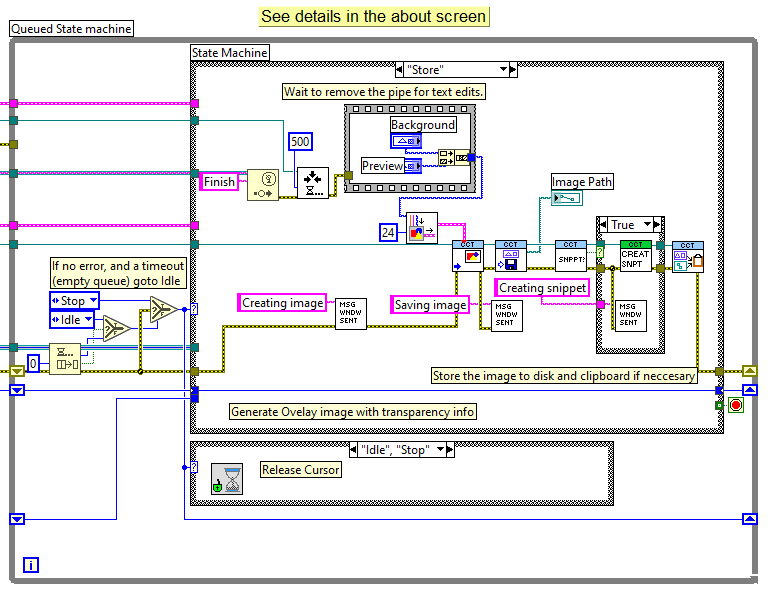Image resolution: width=774 pixels, height=596 pixels.
Task: Click the Saving image string constant
Action: click(x=430, y=305)
